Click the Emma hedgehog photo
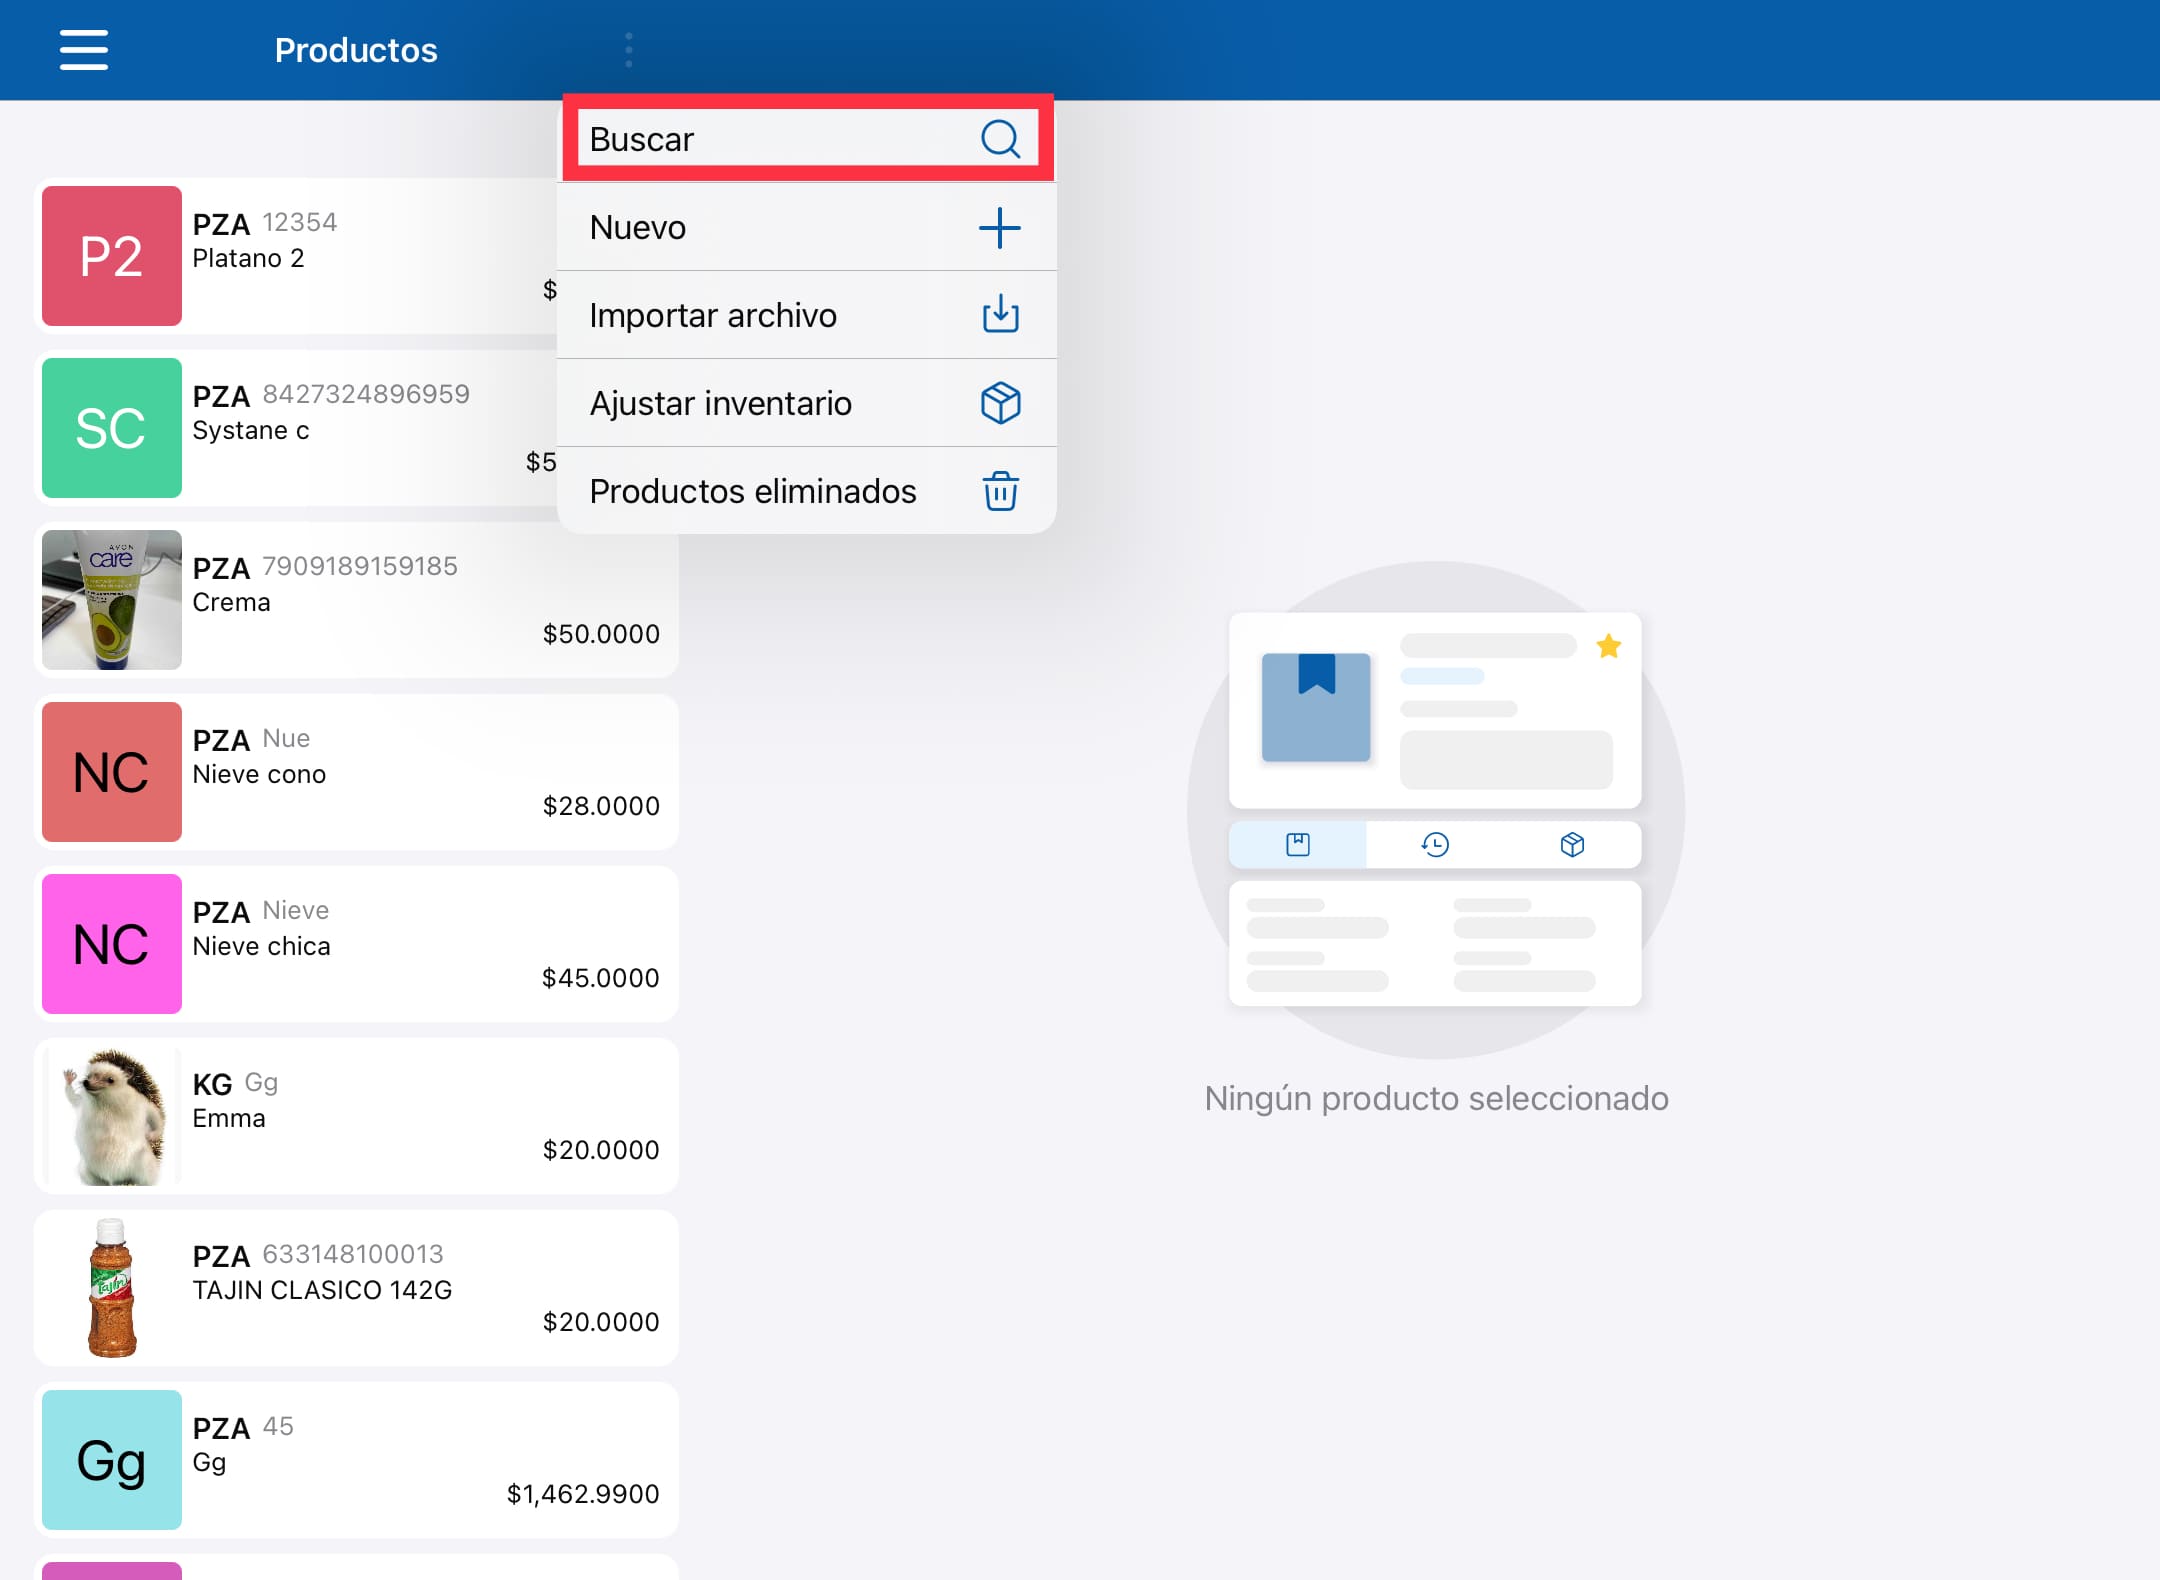Image resolution: width=2160 pixels, height=1580 pixels. (112, 1116)
